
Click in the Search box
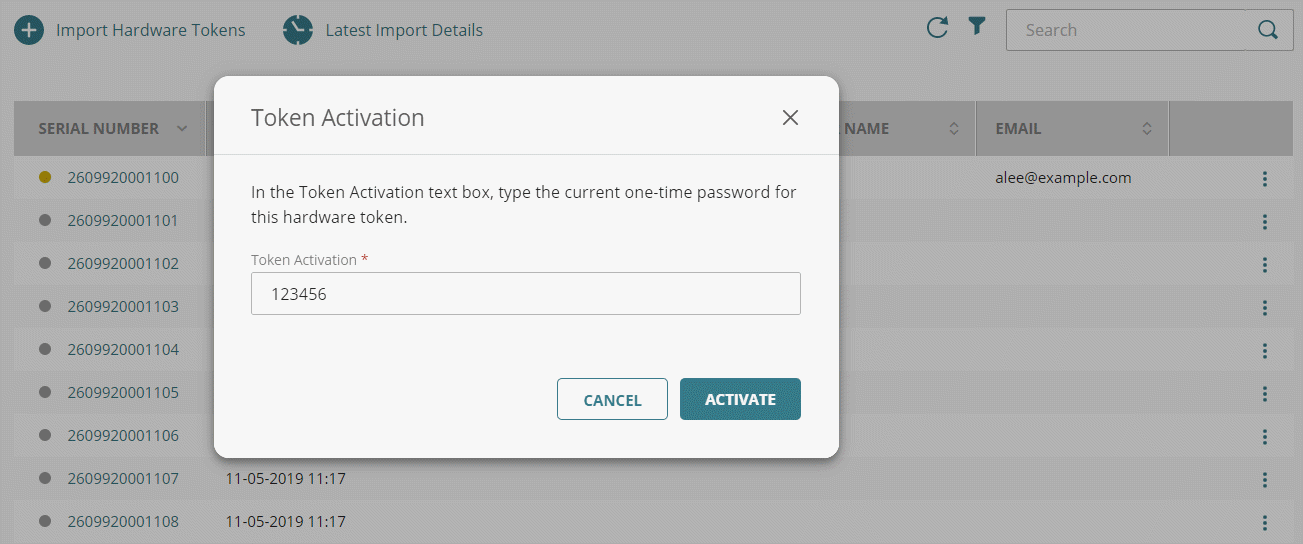(1125, 30)
